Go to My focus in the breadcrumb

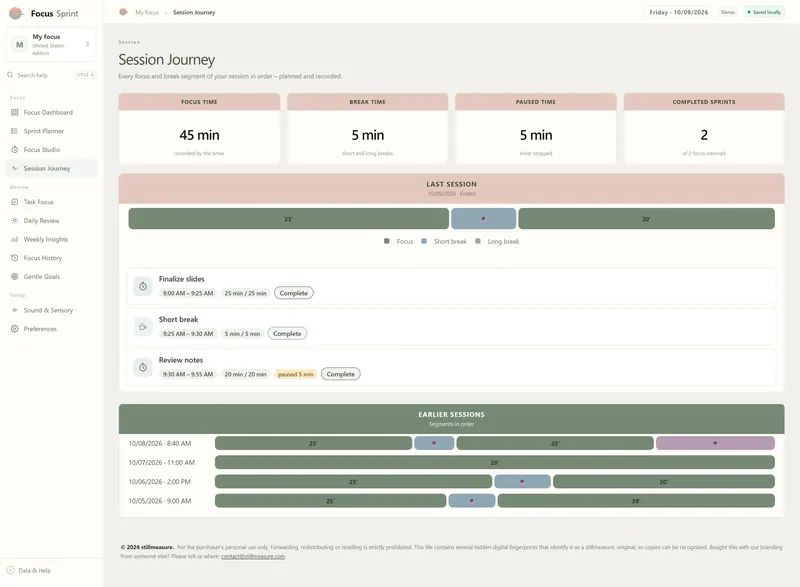point(147,12)
